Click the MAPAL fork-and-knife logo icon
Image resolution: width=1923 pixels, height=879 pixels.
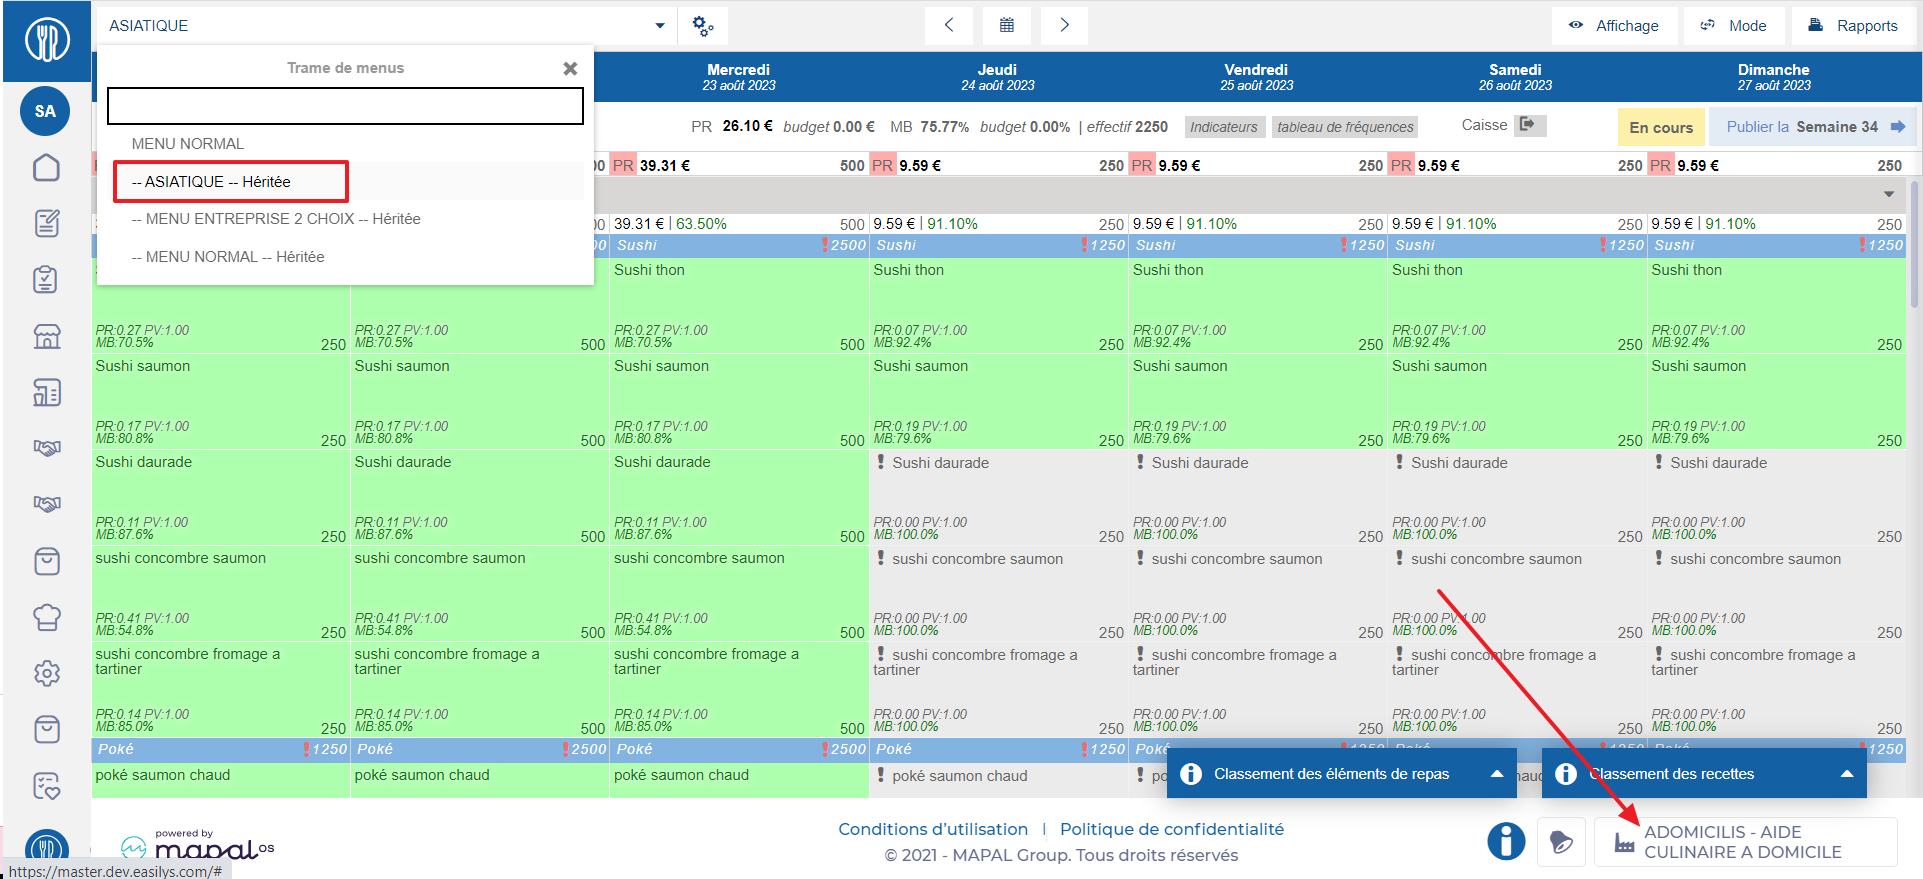[x=47, y=40]
